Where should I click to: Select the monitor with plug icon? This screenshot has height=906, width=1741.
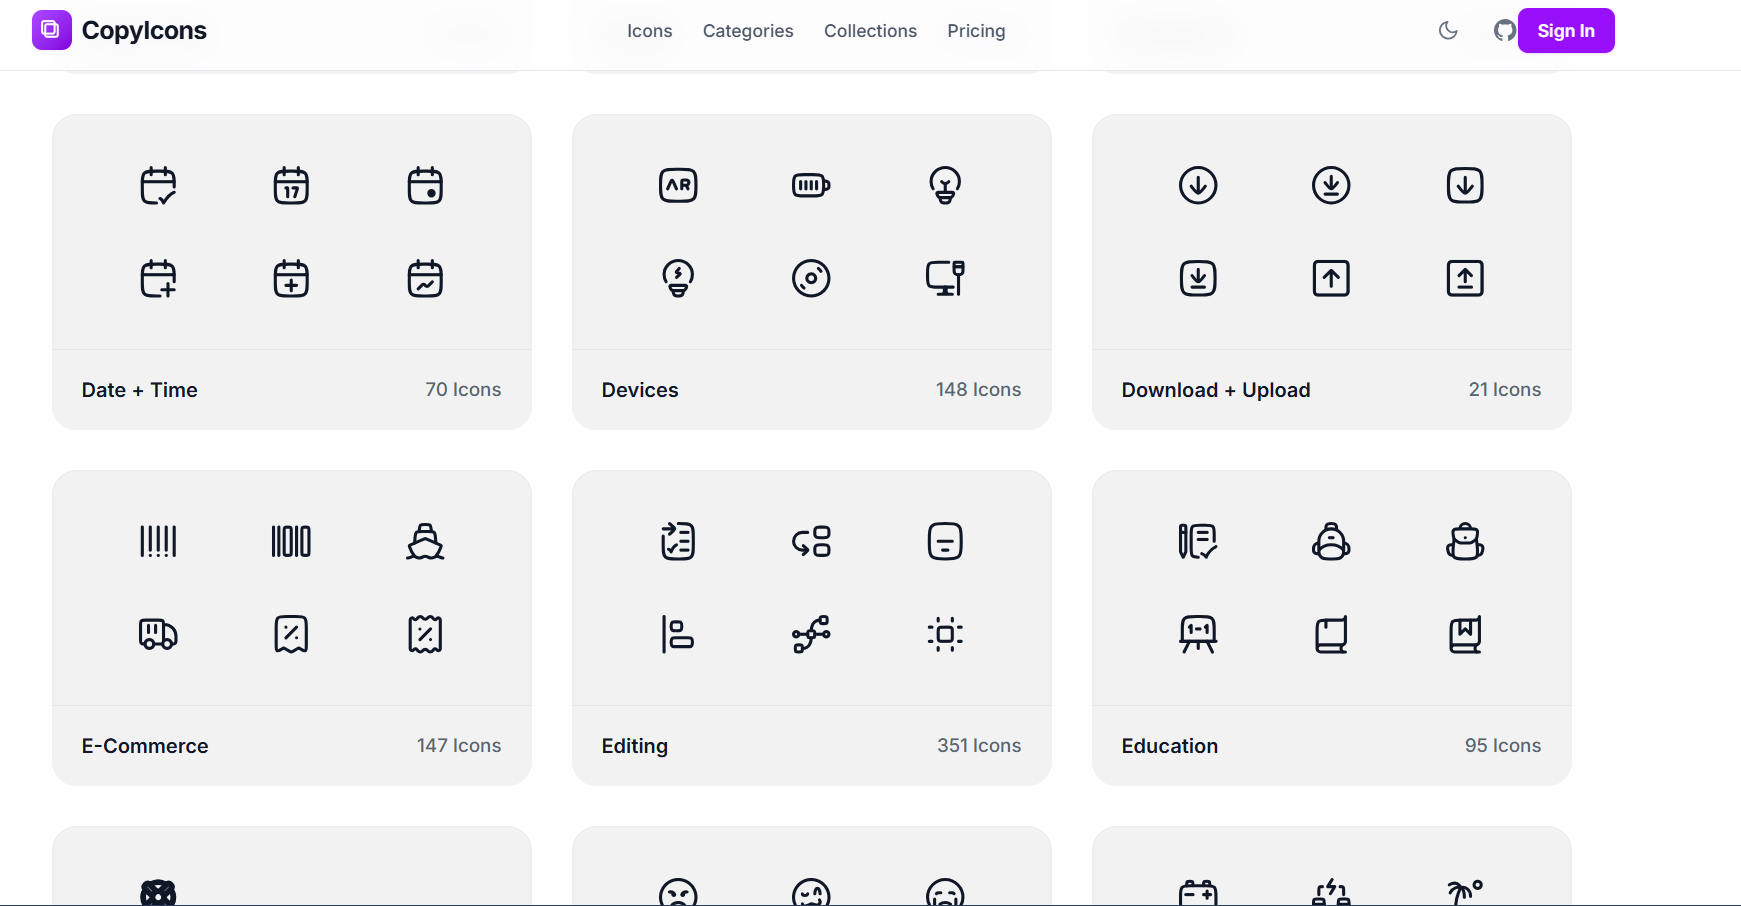tap(945, 278)
